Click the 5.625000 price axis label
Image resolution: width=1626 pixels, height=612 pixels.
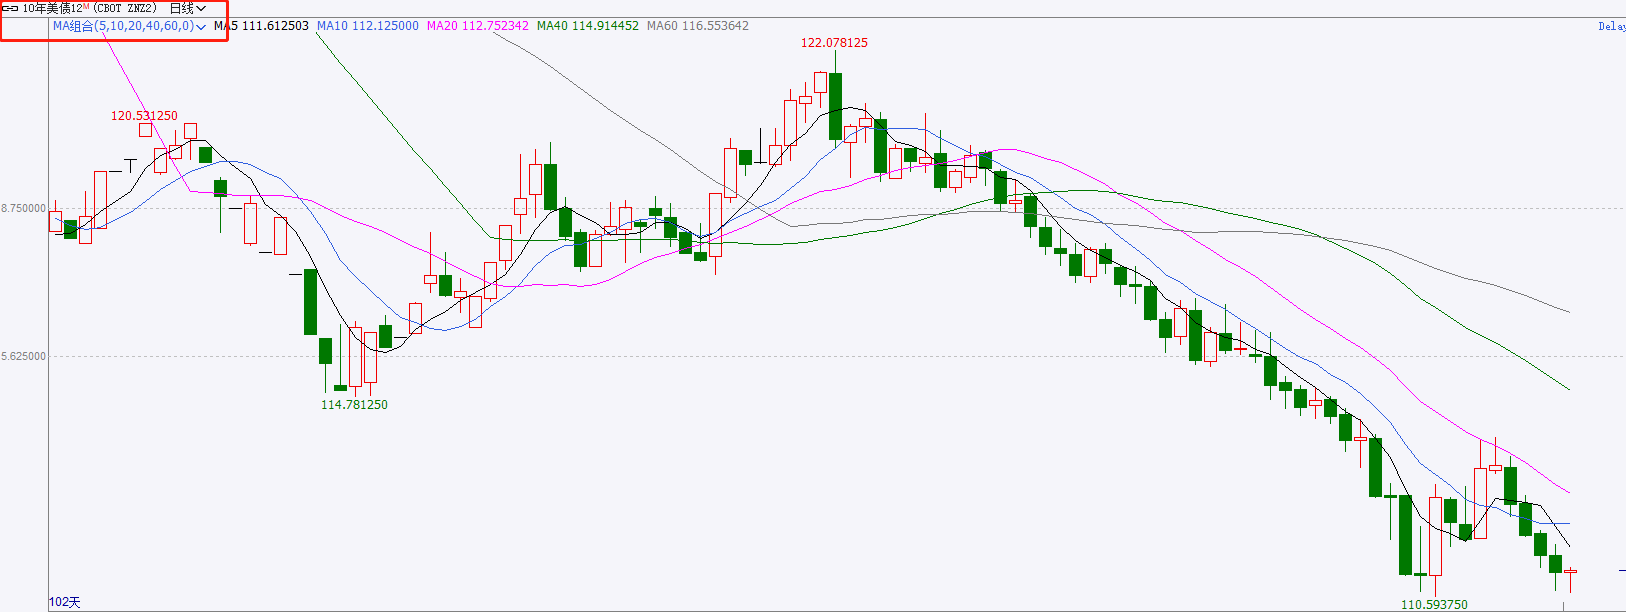click(23, 357)
